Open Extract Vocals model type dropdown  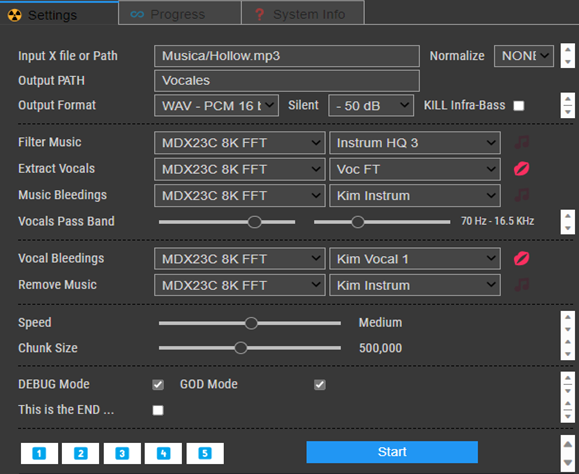click(240, 169)
